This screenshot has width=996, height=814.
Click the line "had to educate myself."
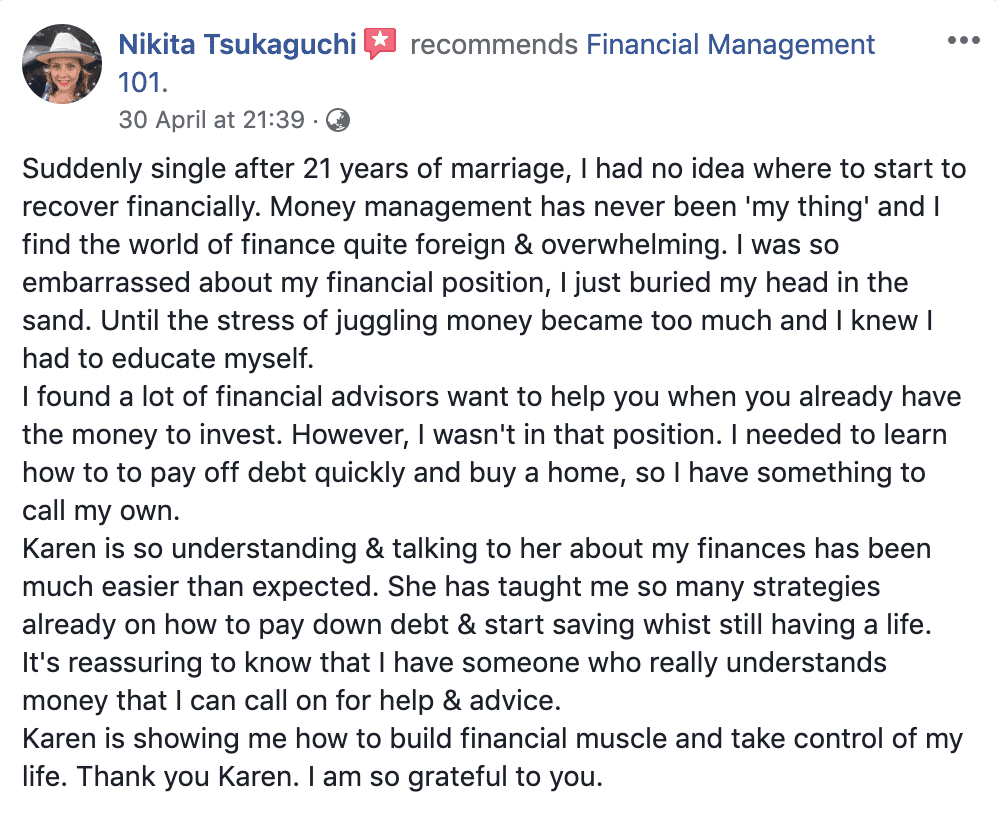point(168,358)
